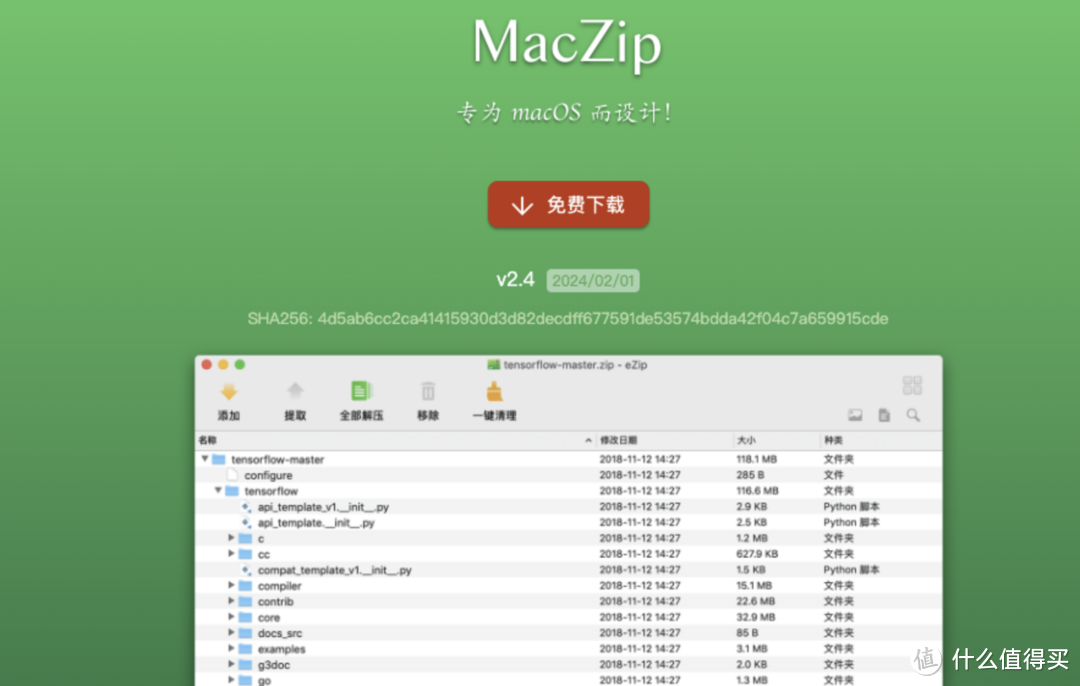Collapse the tensorflow subfolder triangle
This screenshot has height=686, width=1080.
[218, 490]
